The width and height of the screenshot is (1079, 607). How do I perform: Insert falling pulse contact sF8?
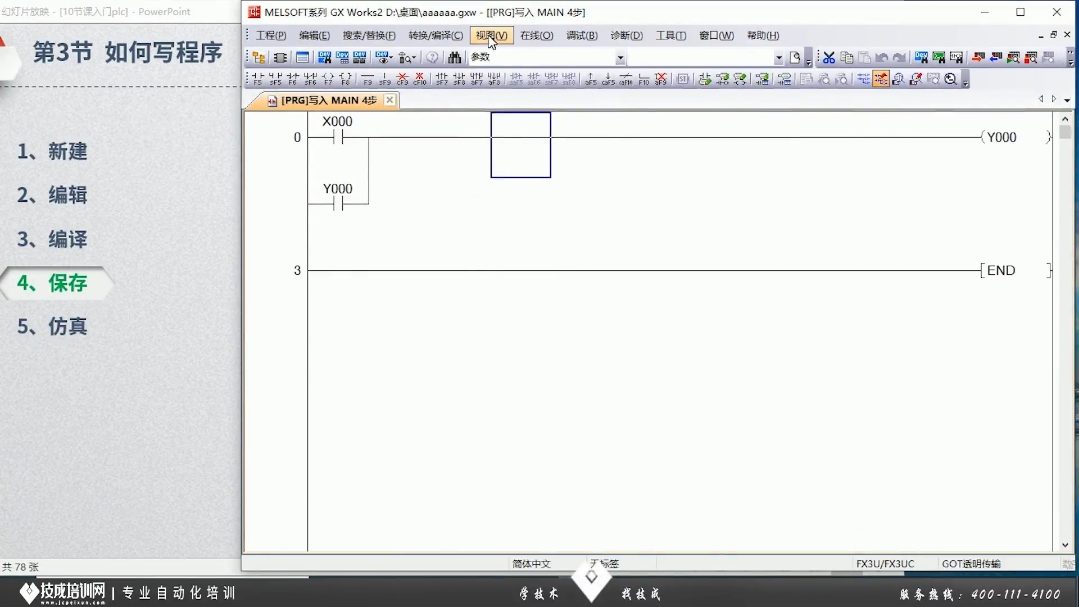point(459,79)
